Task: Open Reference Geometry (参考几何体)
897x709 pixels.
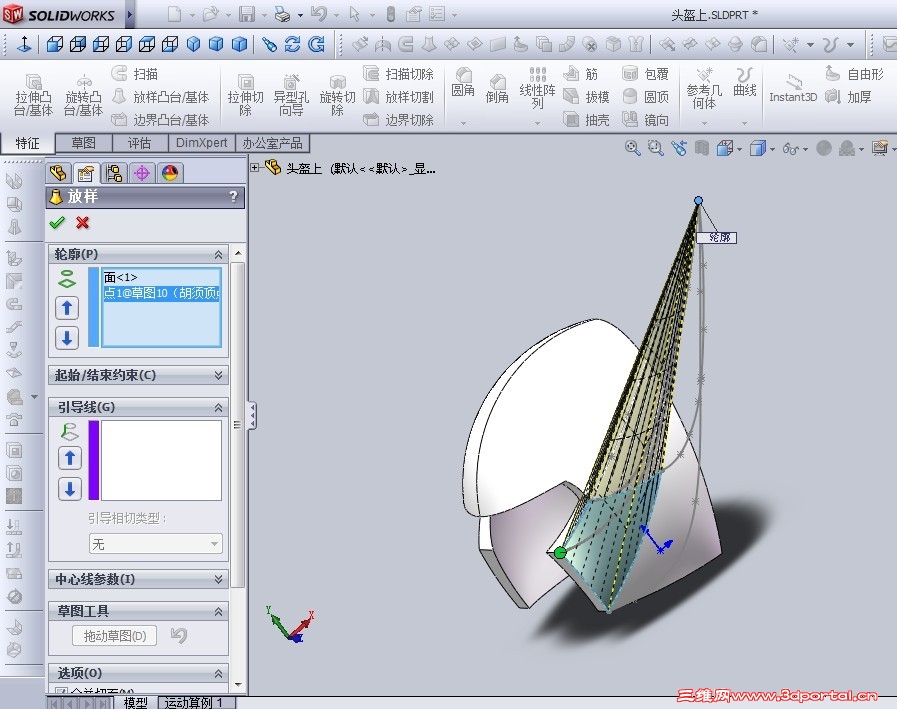Action: pos(704,88)
